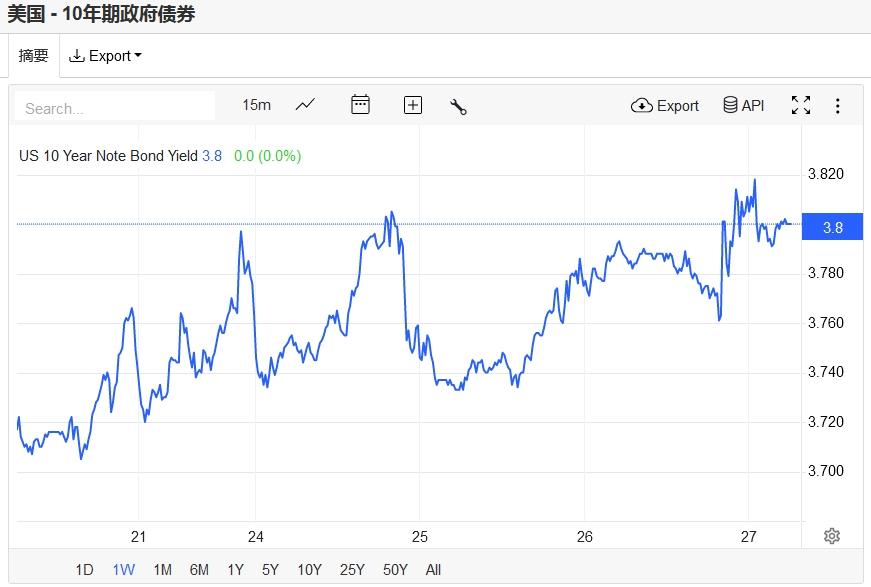Open the calendar date range picker
Image resolution: width=871 pixels, height=587 pixels.
360,105
